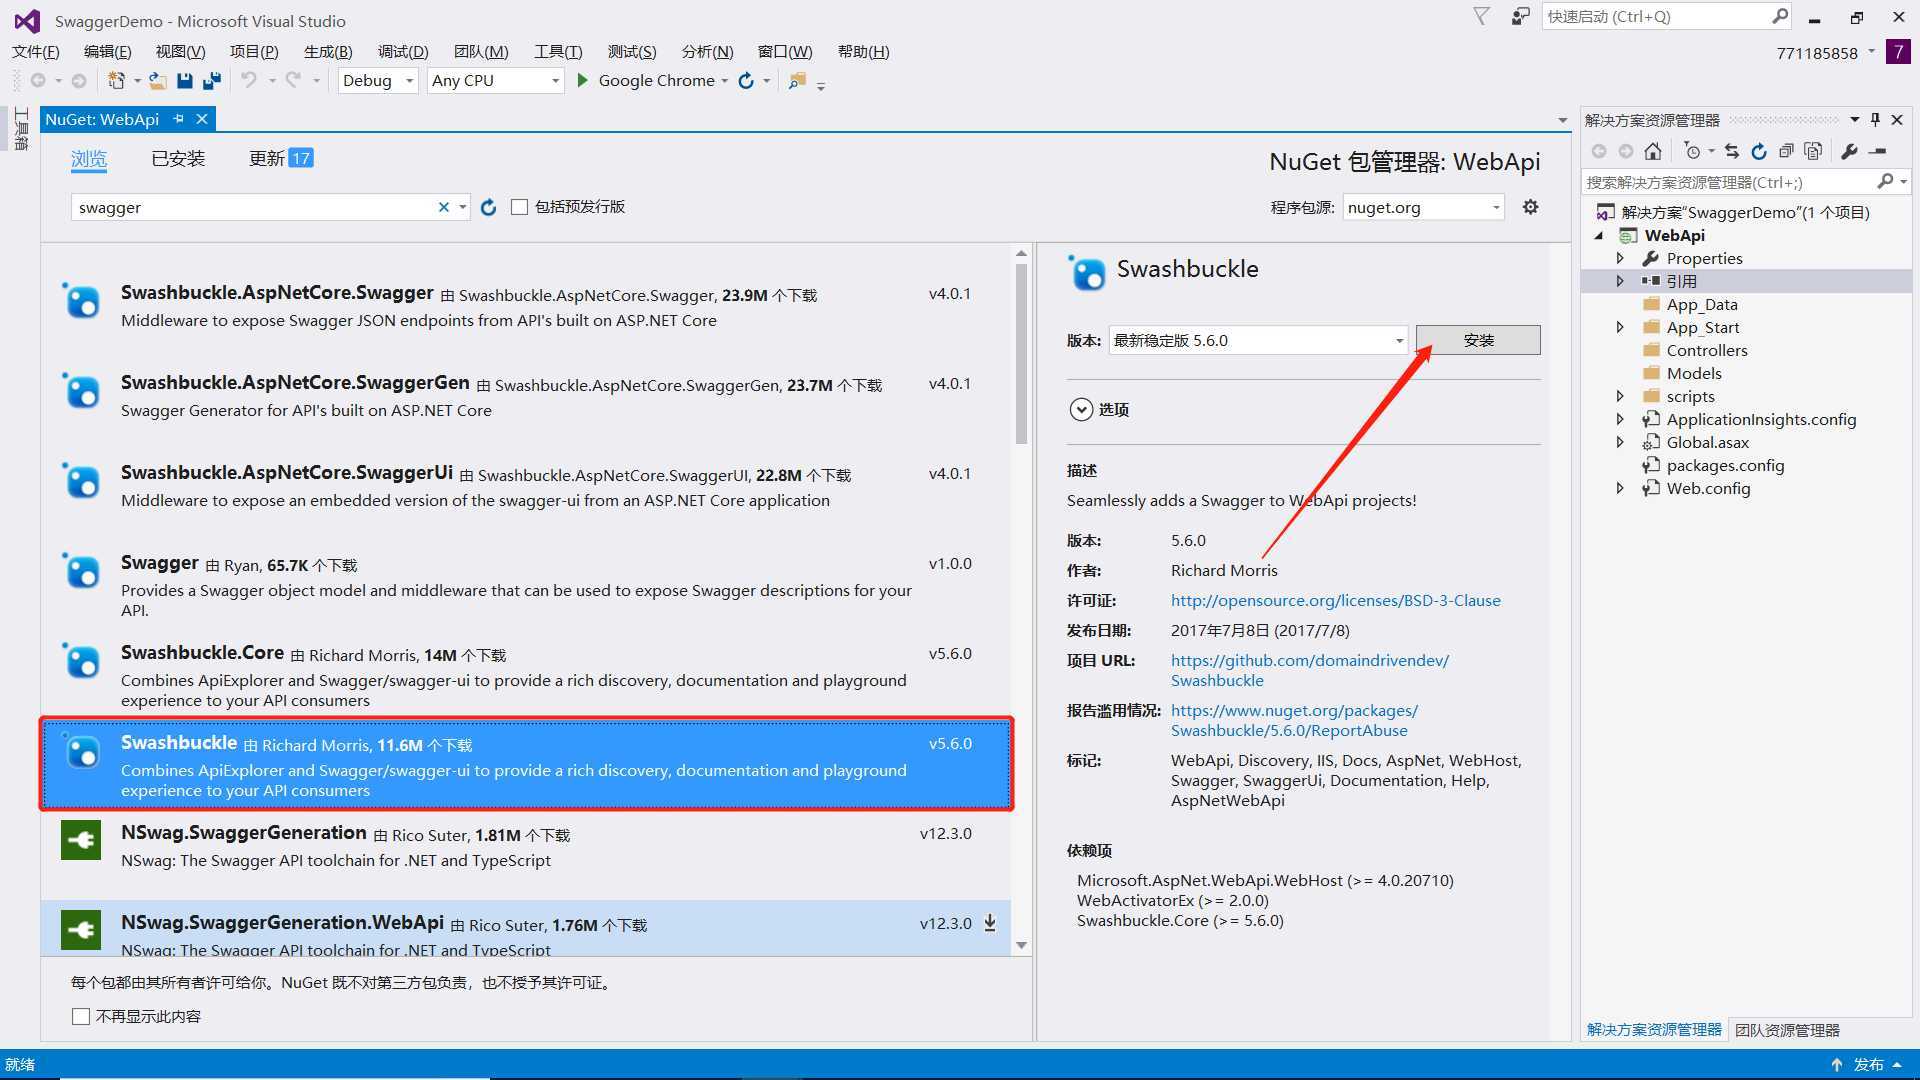Screen dimensions: 1920x1080
Task: Collapse All in Solution Explorer
Action: click(1786, 151)
